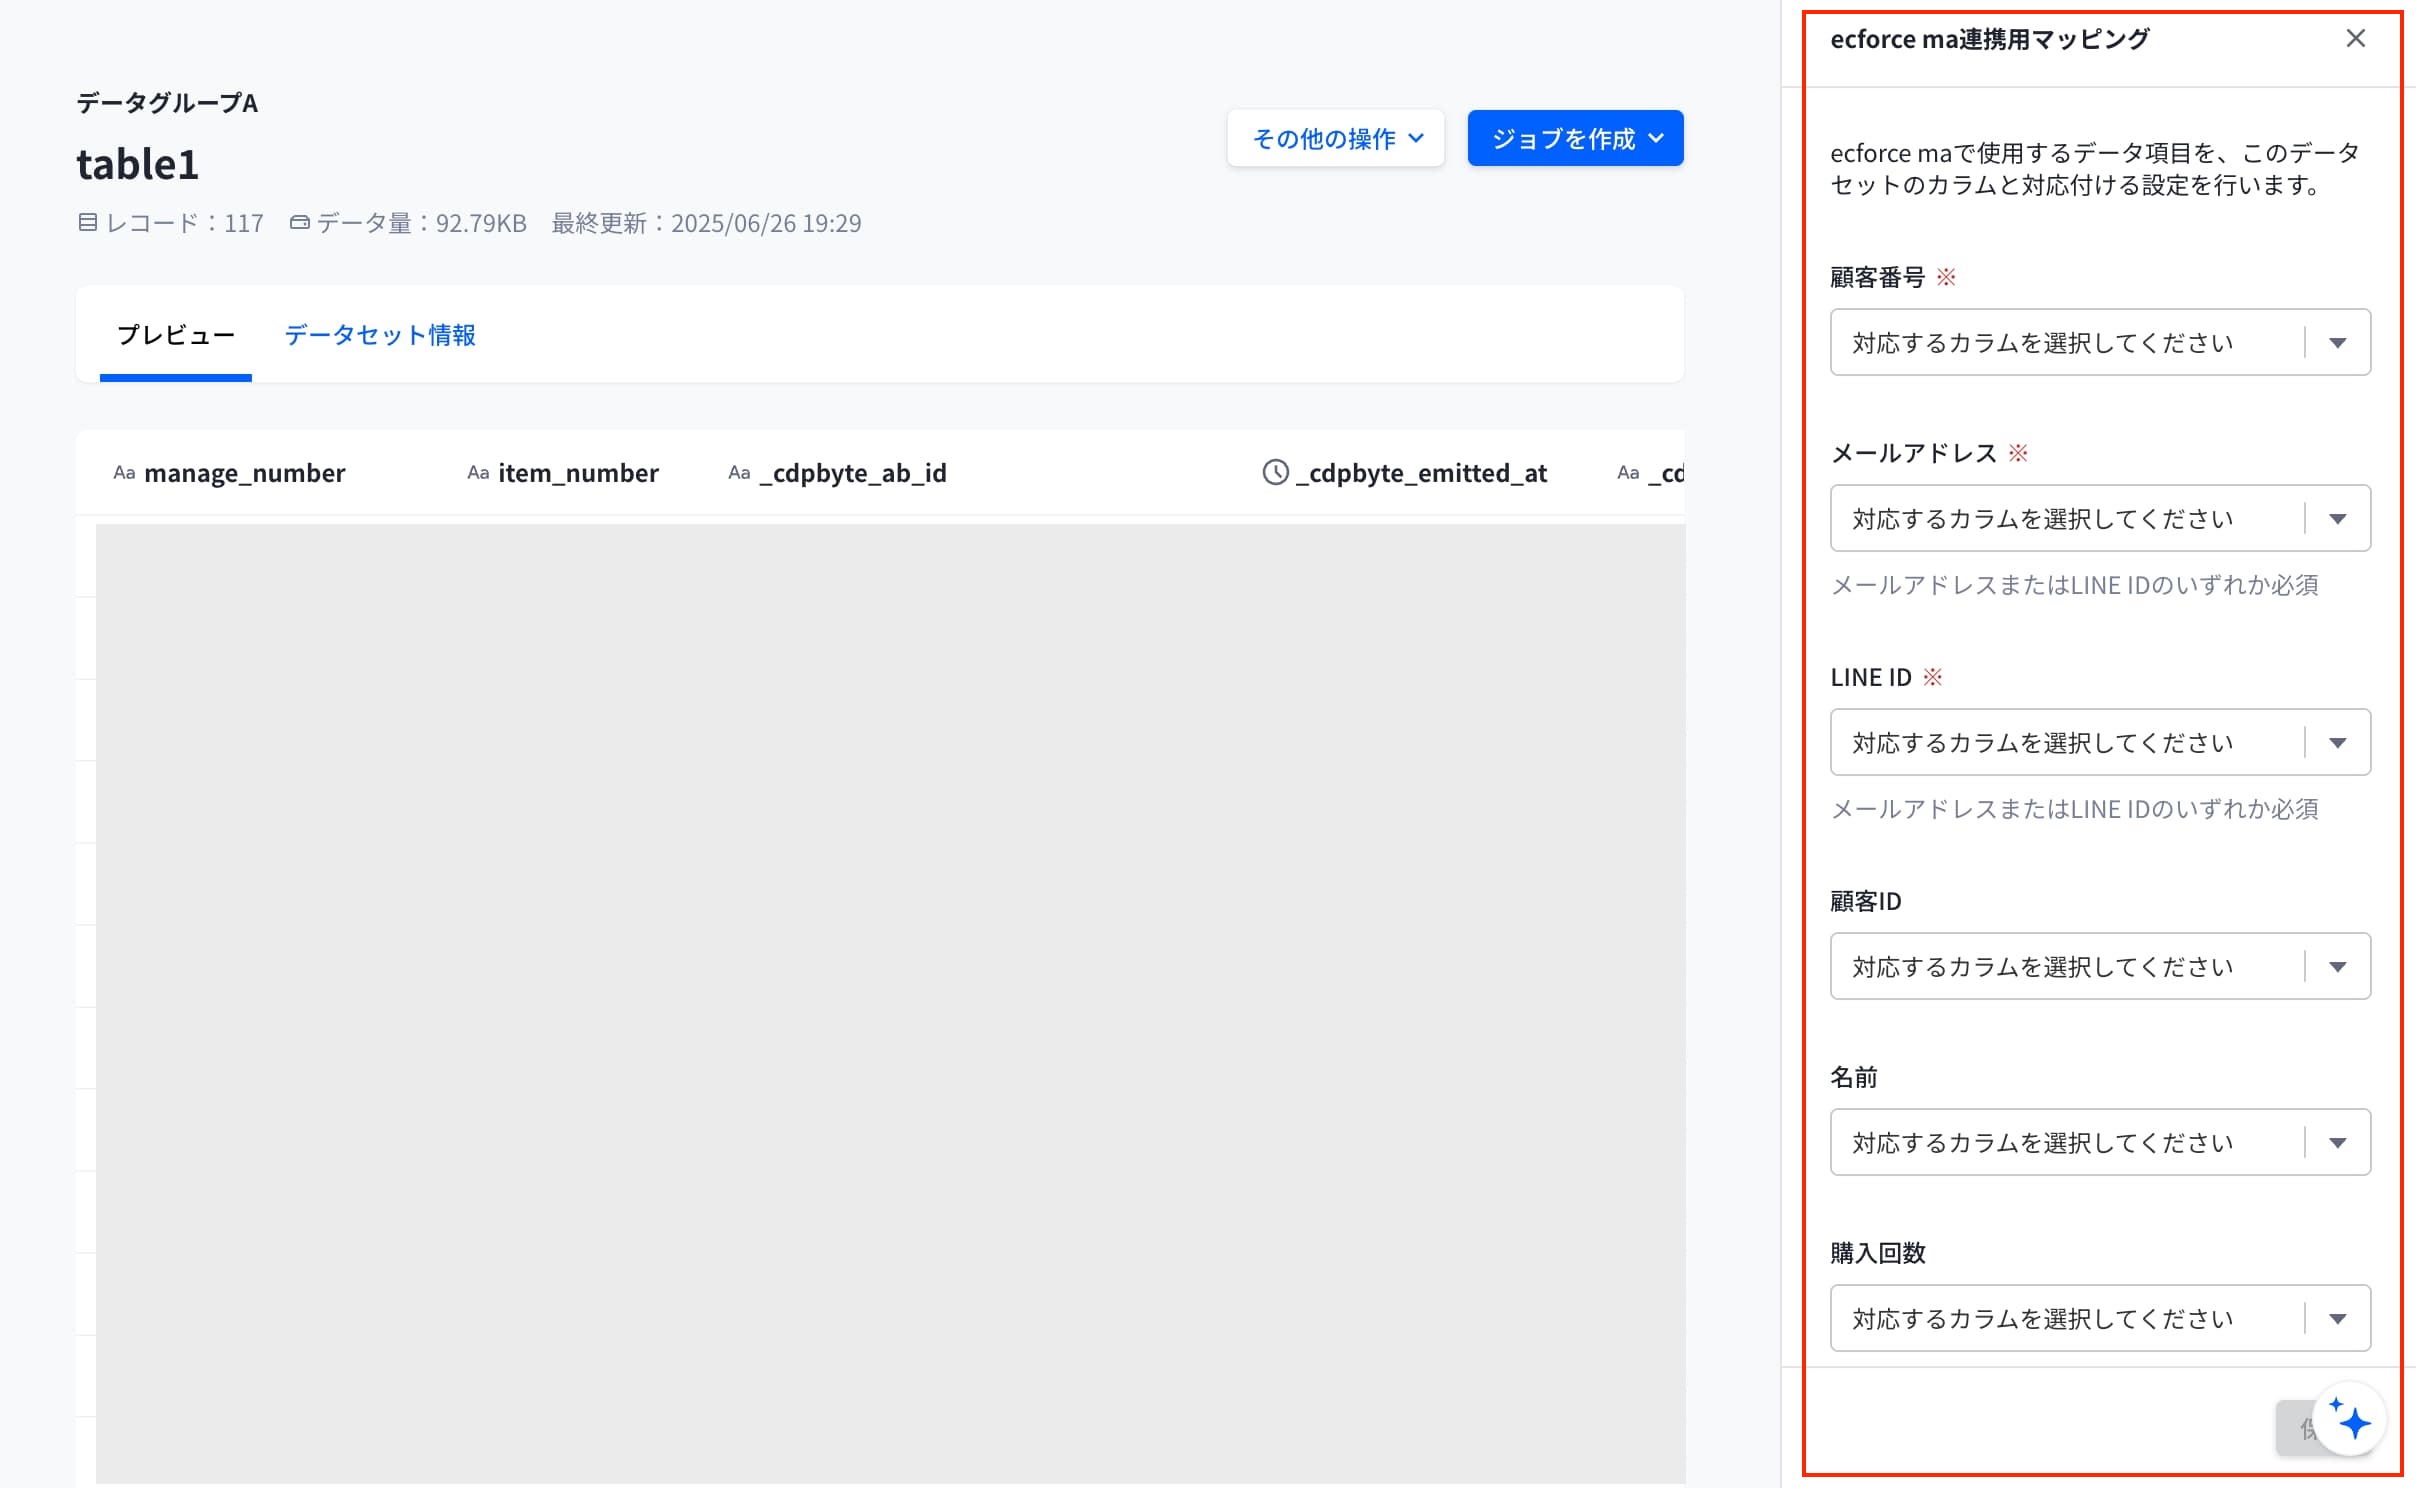This screenshot has width=2416, height=1488.
Task: Open the 購入回数 column dropdown
Action: (x=2100, y=1318)
